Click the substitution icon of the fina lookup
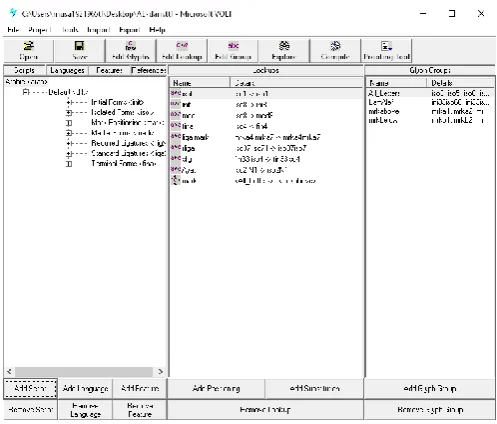 [176, 126]
